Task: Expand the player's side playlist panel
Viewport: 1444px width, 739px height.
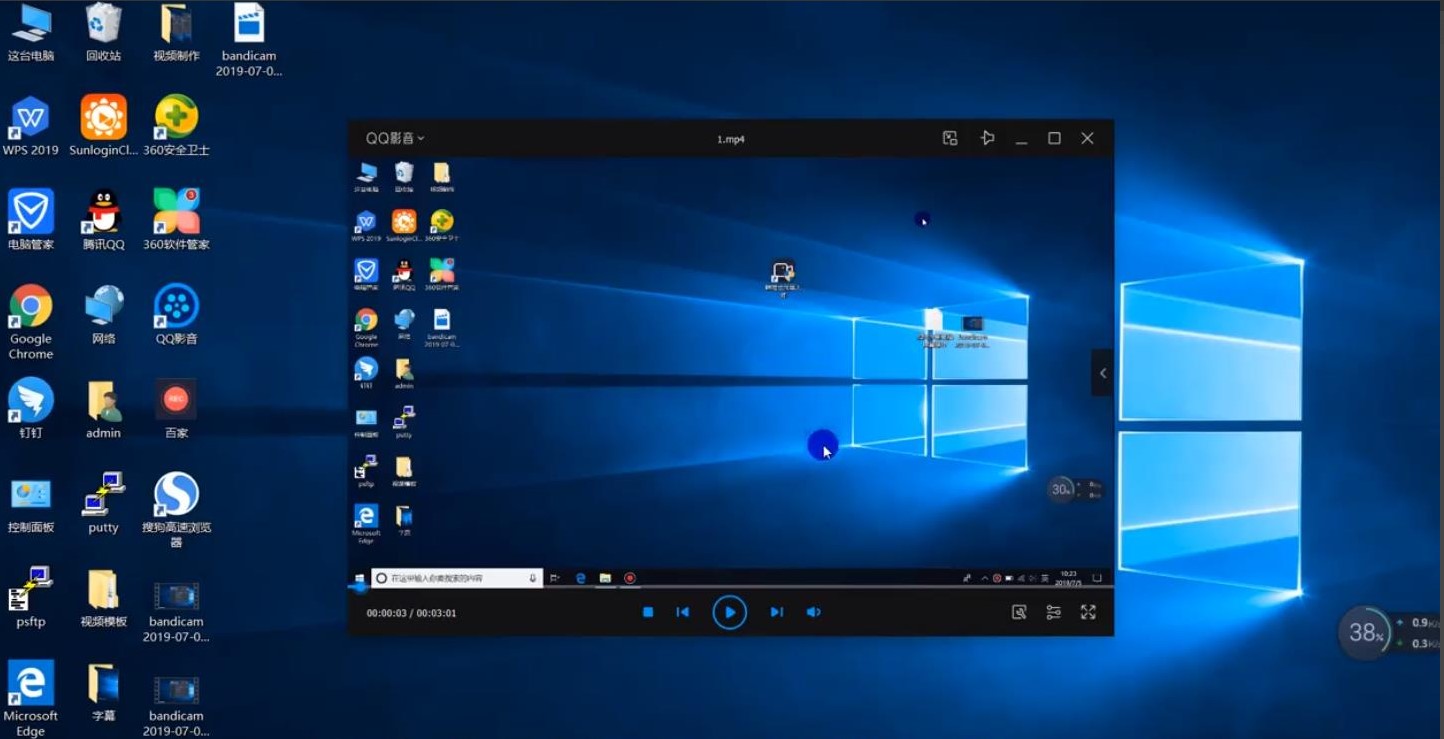Action: (x=1102, y=373)
